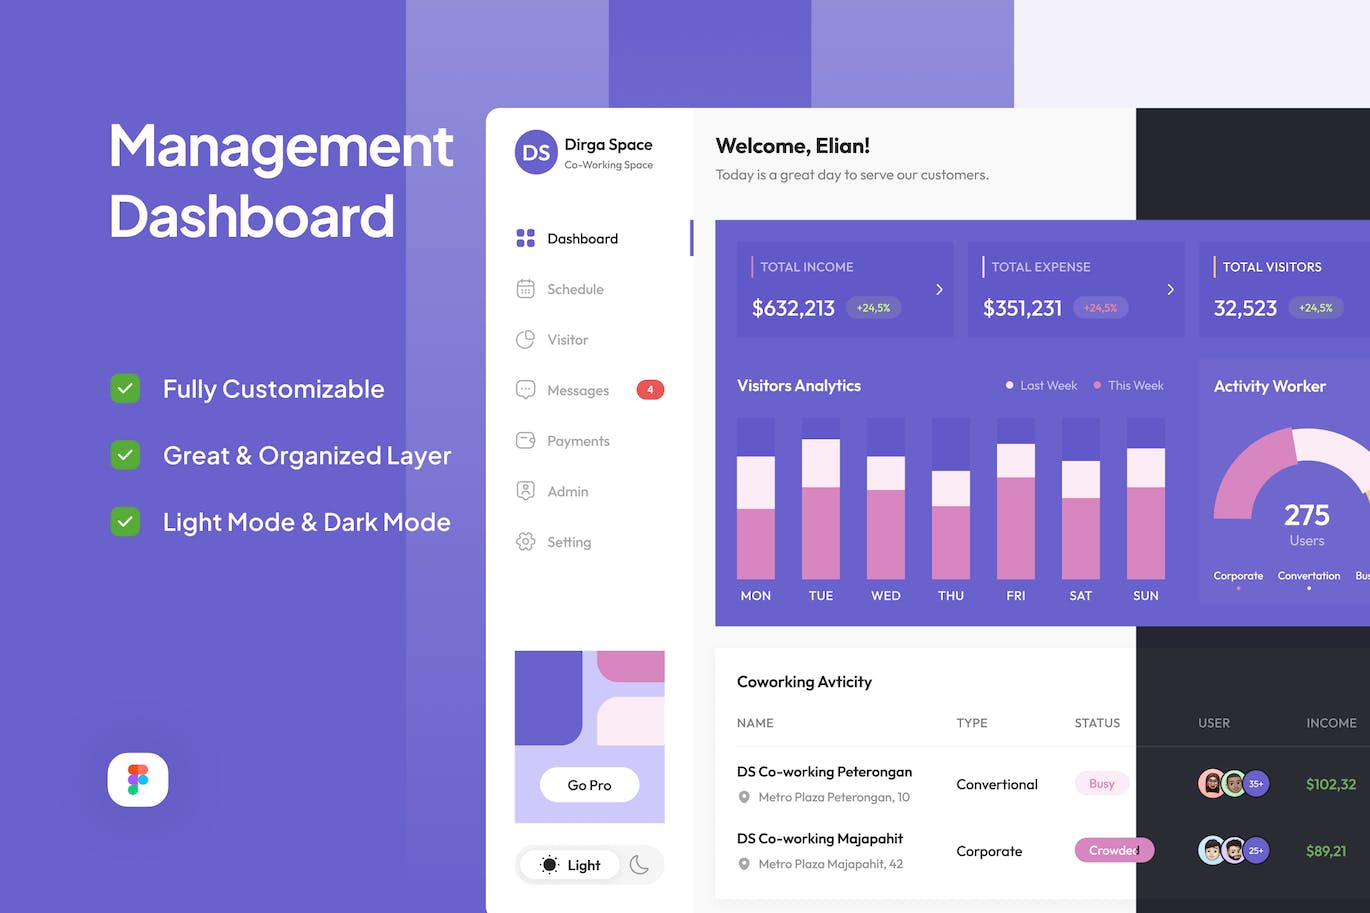Click the Light Mode & Dark Mode checkbox
The width and height of the screenshot is (1370, 913).
[125, 521]
